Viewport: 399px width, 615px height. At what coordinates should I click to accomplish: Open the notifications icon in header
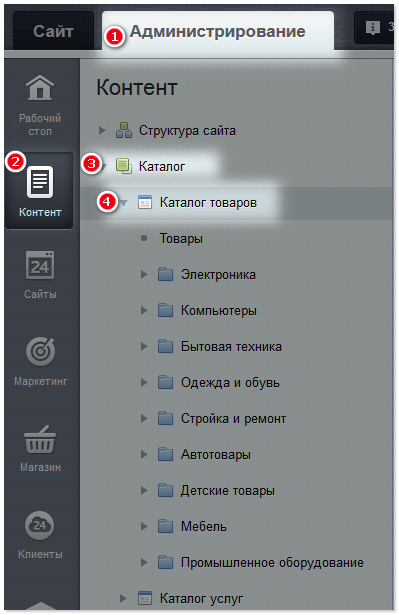click(x=373, y=27)
